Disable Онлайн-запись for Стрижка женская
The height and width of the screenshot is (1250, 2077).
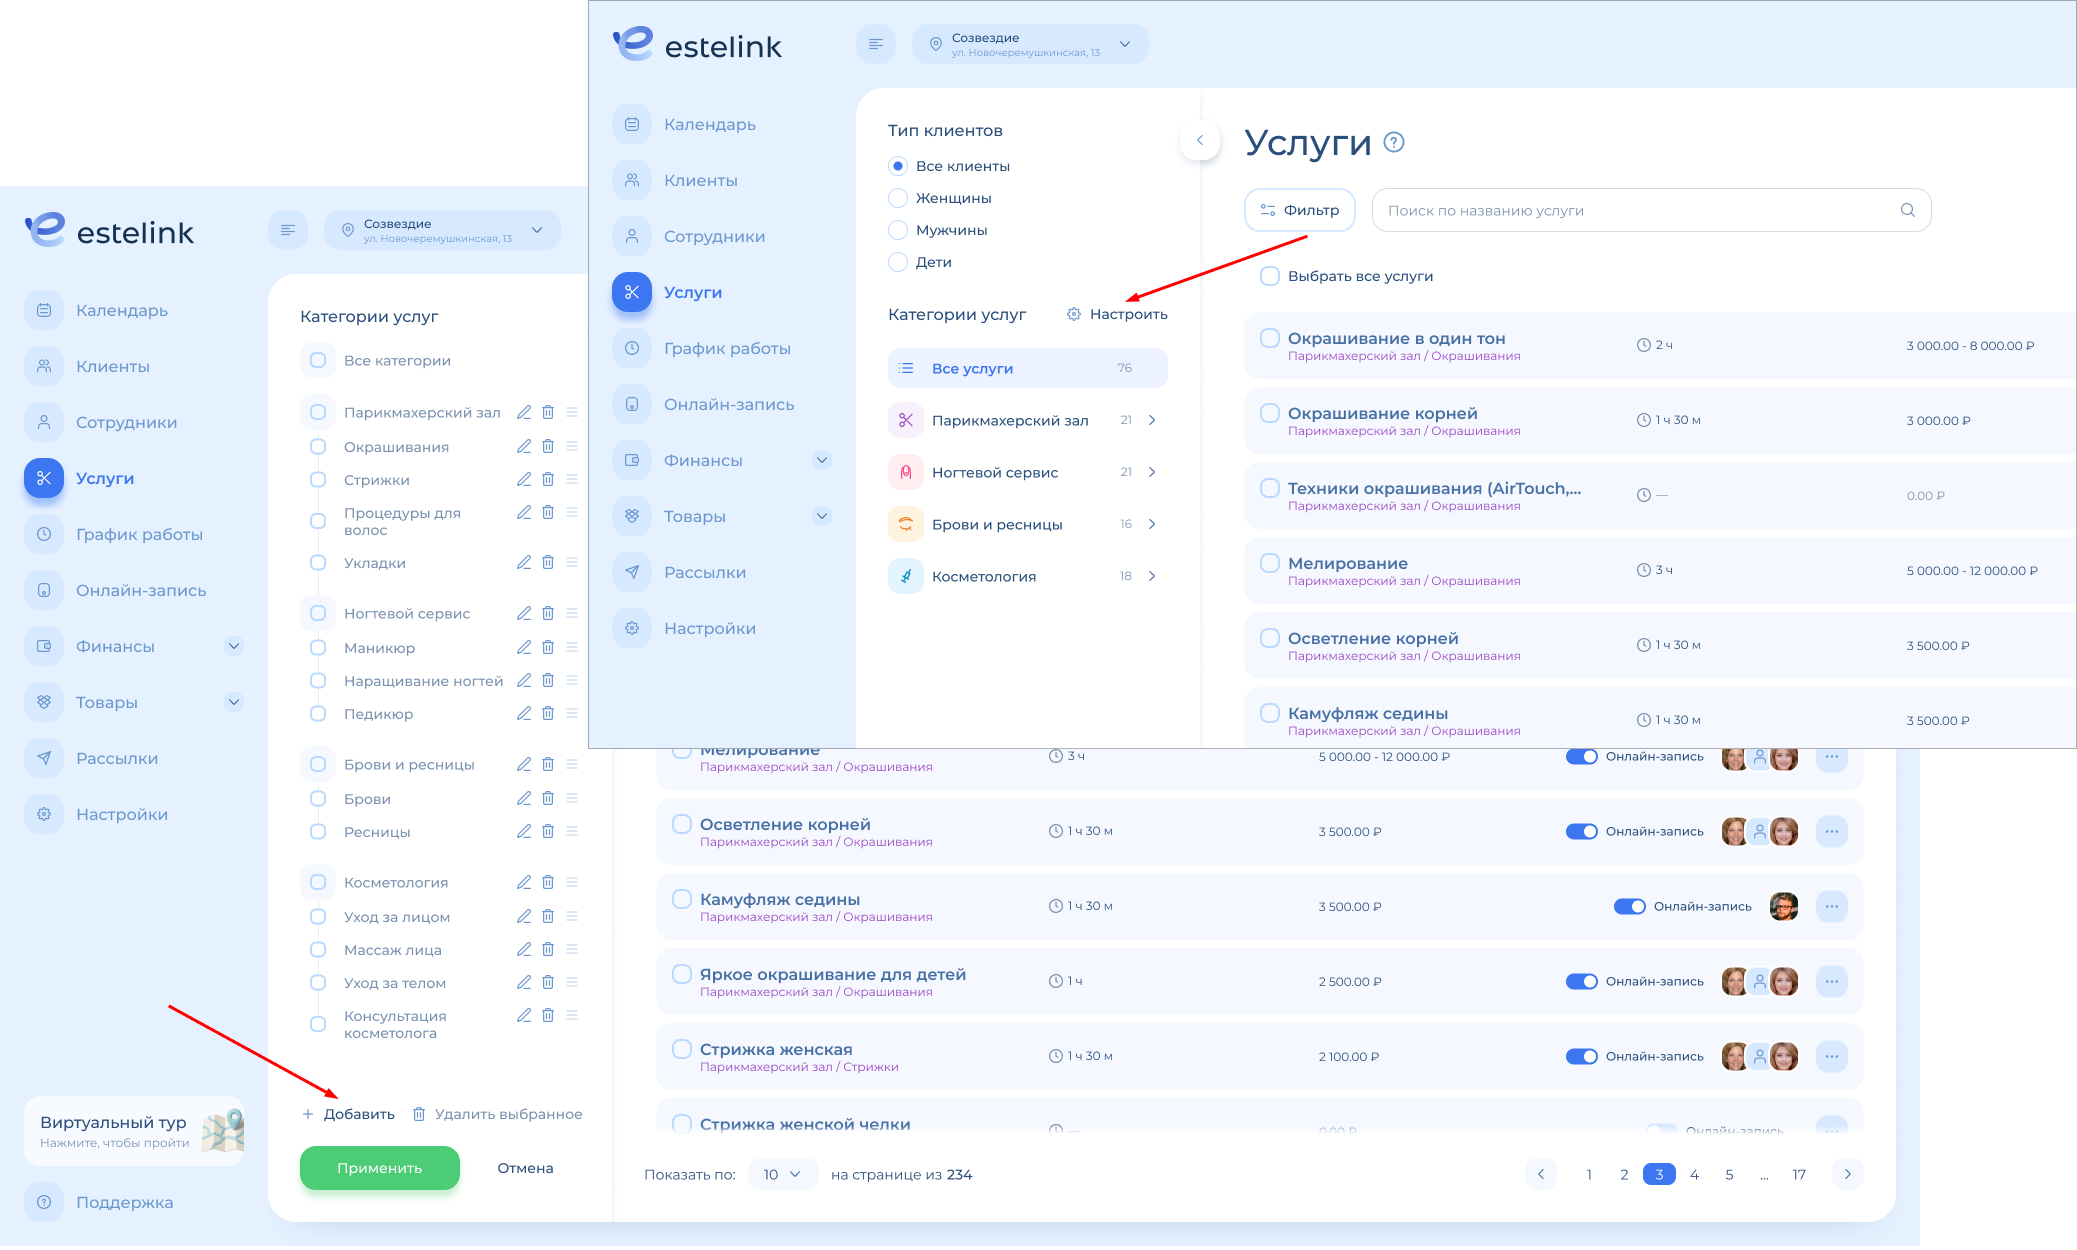1581,1056
